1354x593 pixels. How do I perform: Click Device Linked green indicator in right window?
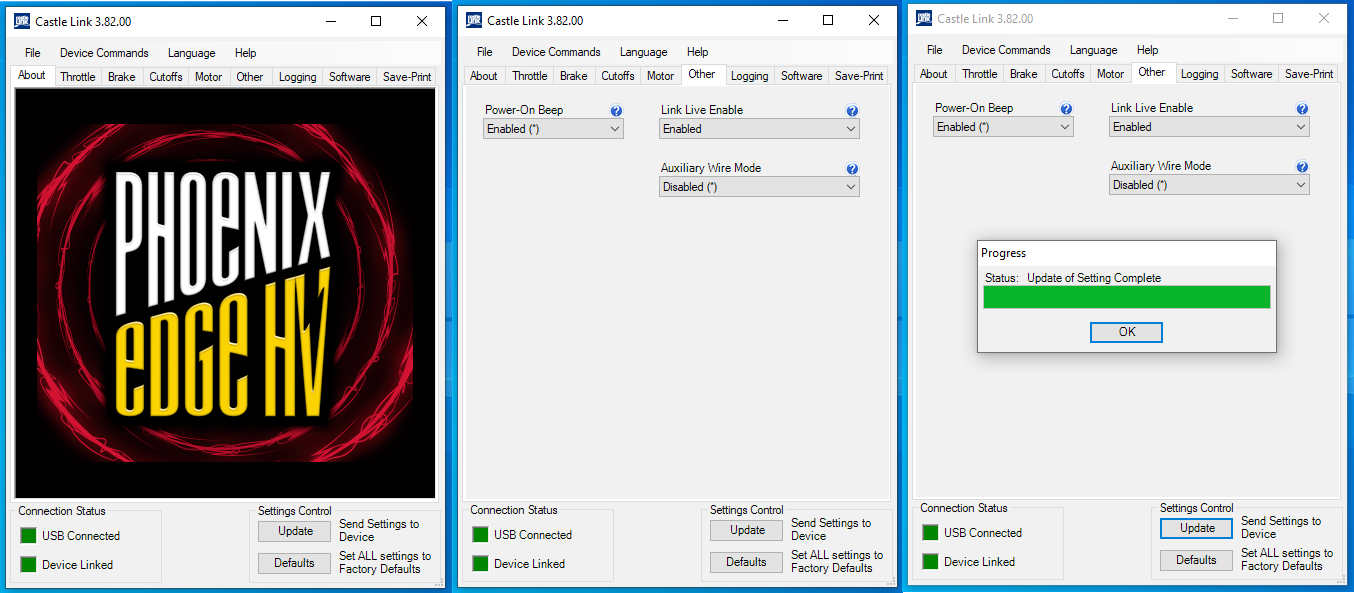pyautogui.click(x=930, y=562)
